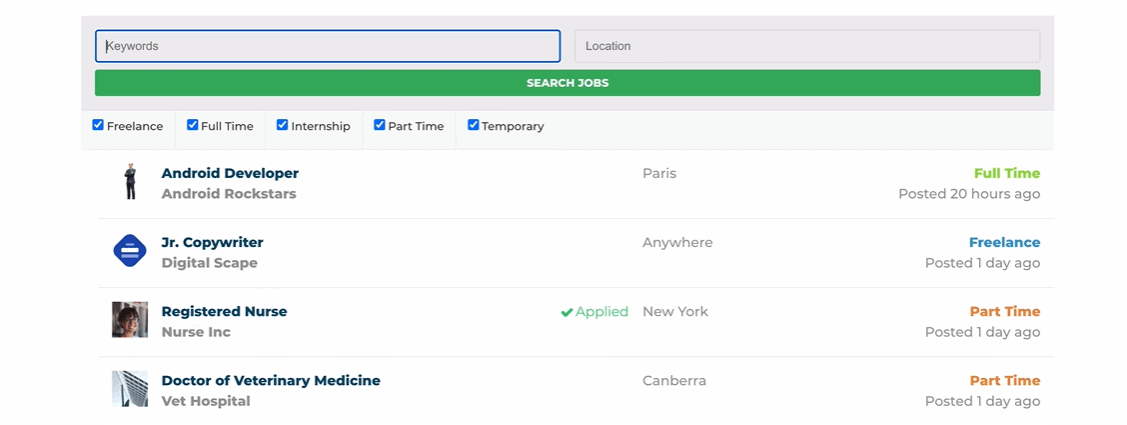Click the Android Rockstars company logo

pos(130,181)
